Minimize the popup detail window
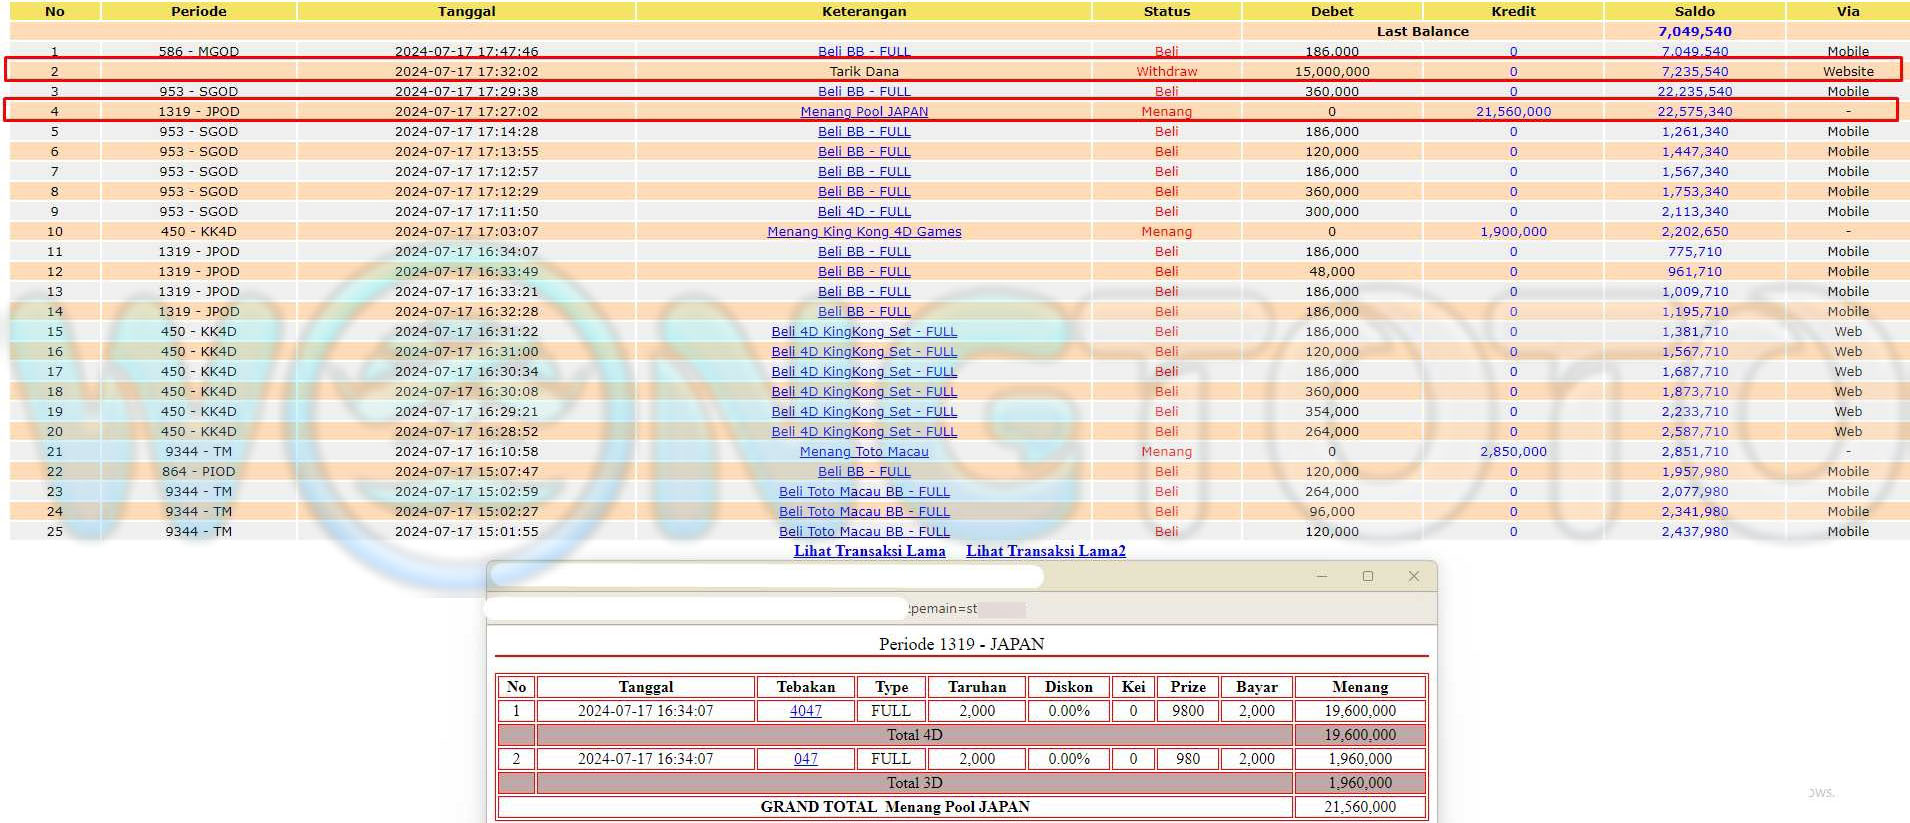The image size is (1910, 823). pyautogui.click(x=1321, y=576)
